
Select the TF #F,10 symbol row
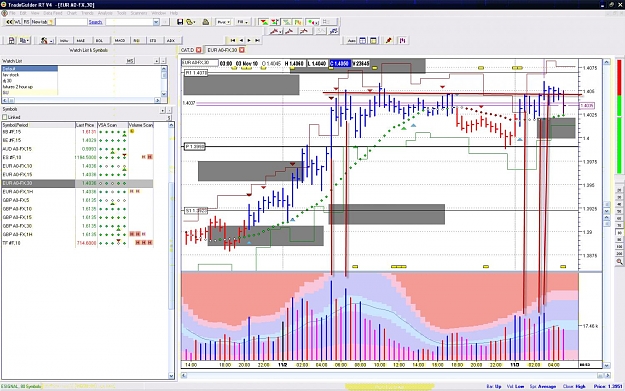[77, 243]
